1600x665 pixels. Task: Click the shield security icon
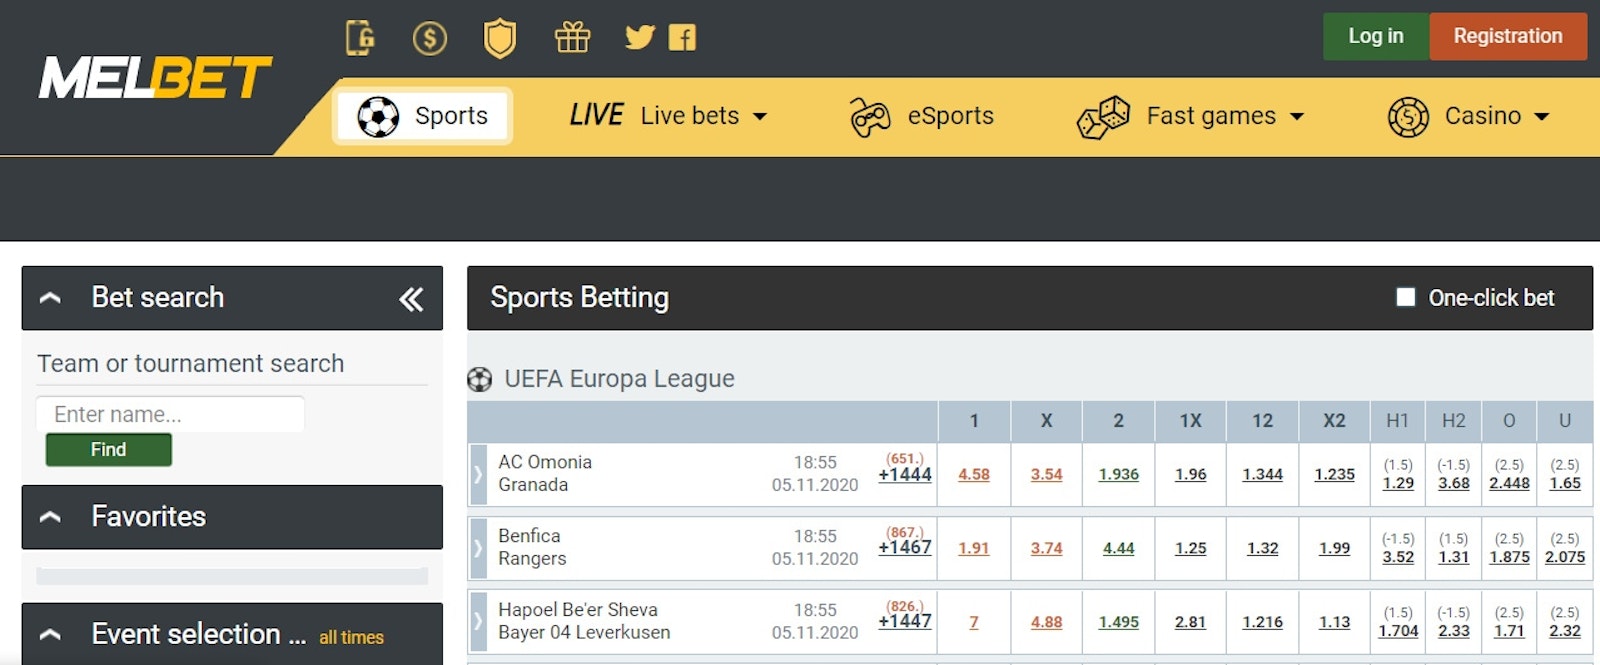point(500,39)
